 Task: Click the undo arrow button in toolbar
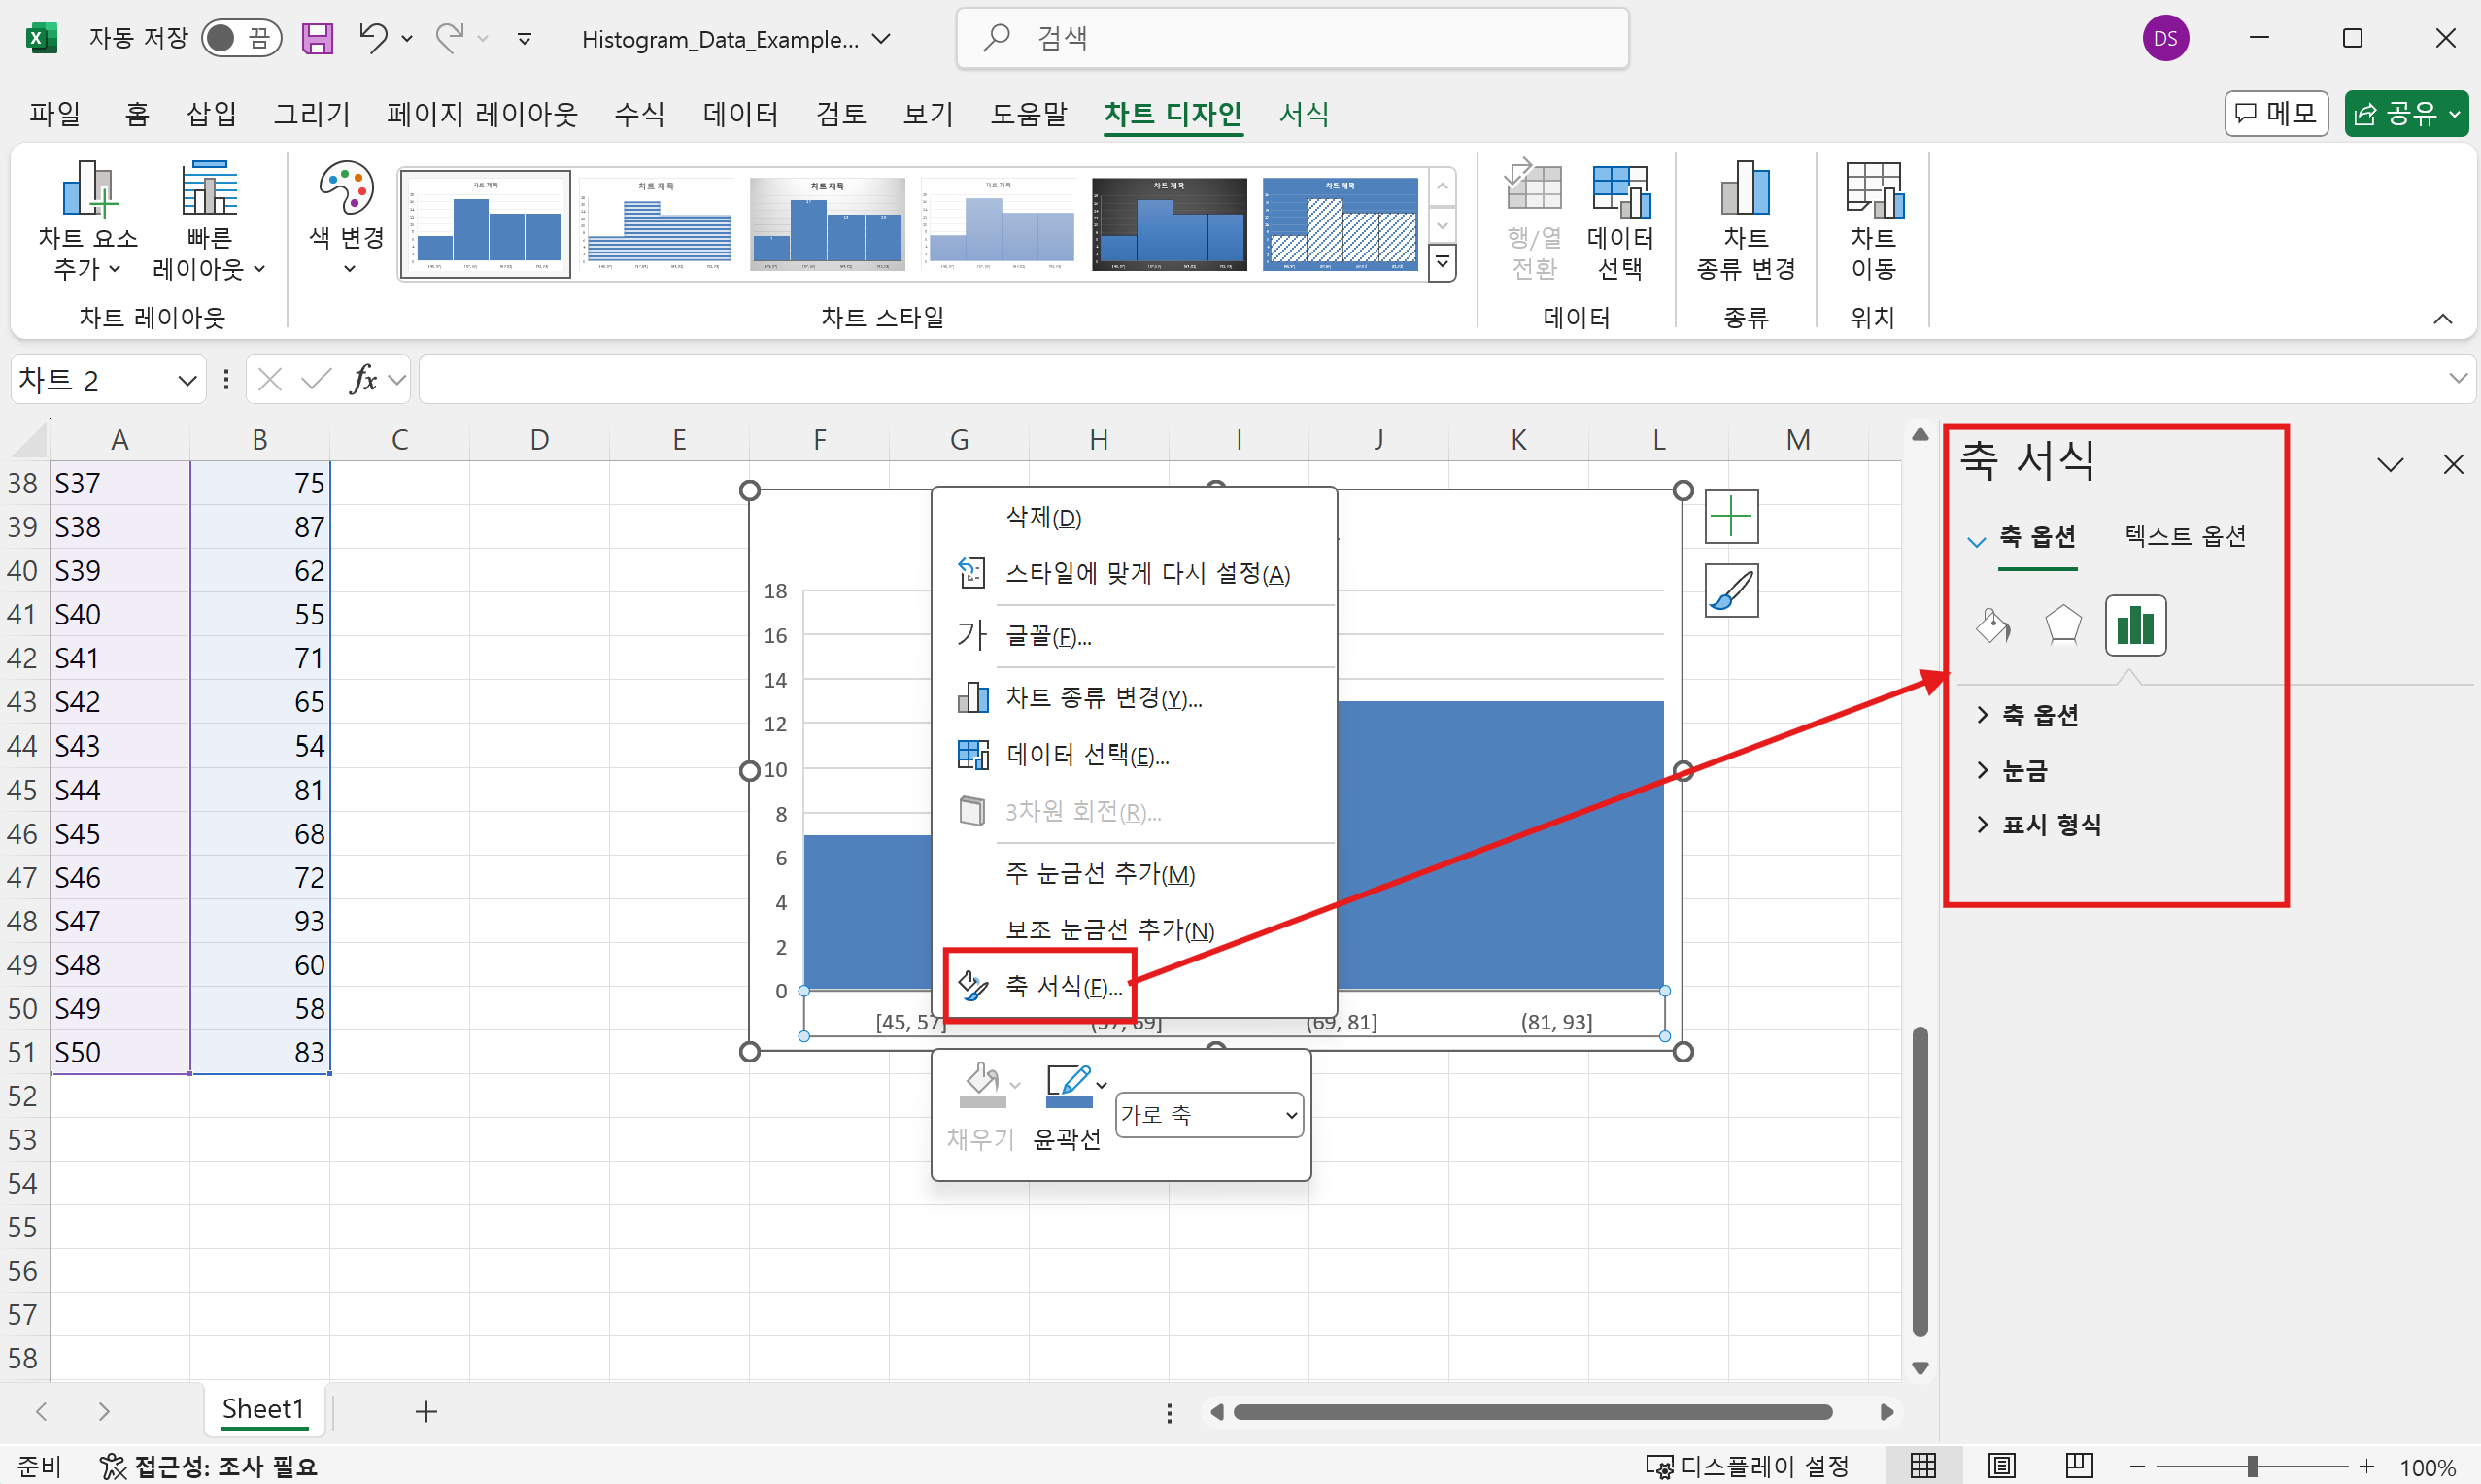click(x=373, y=39)
